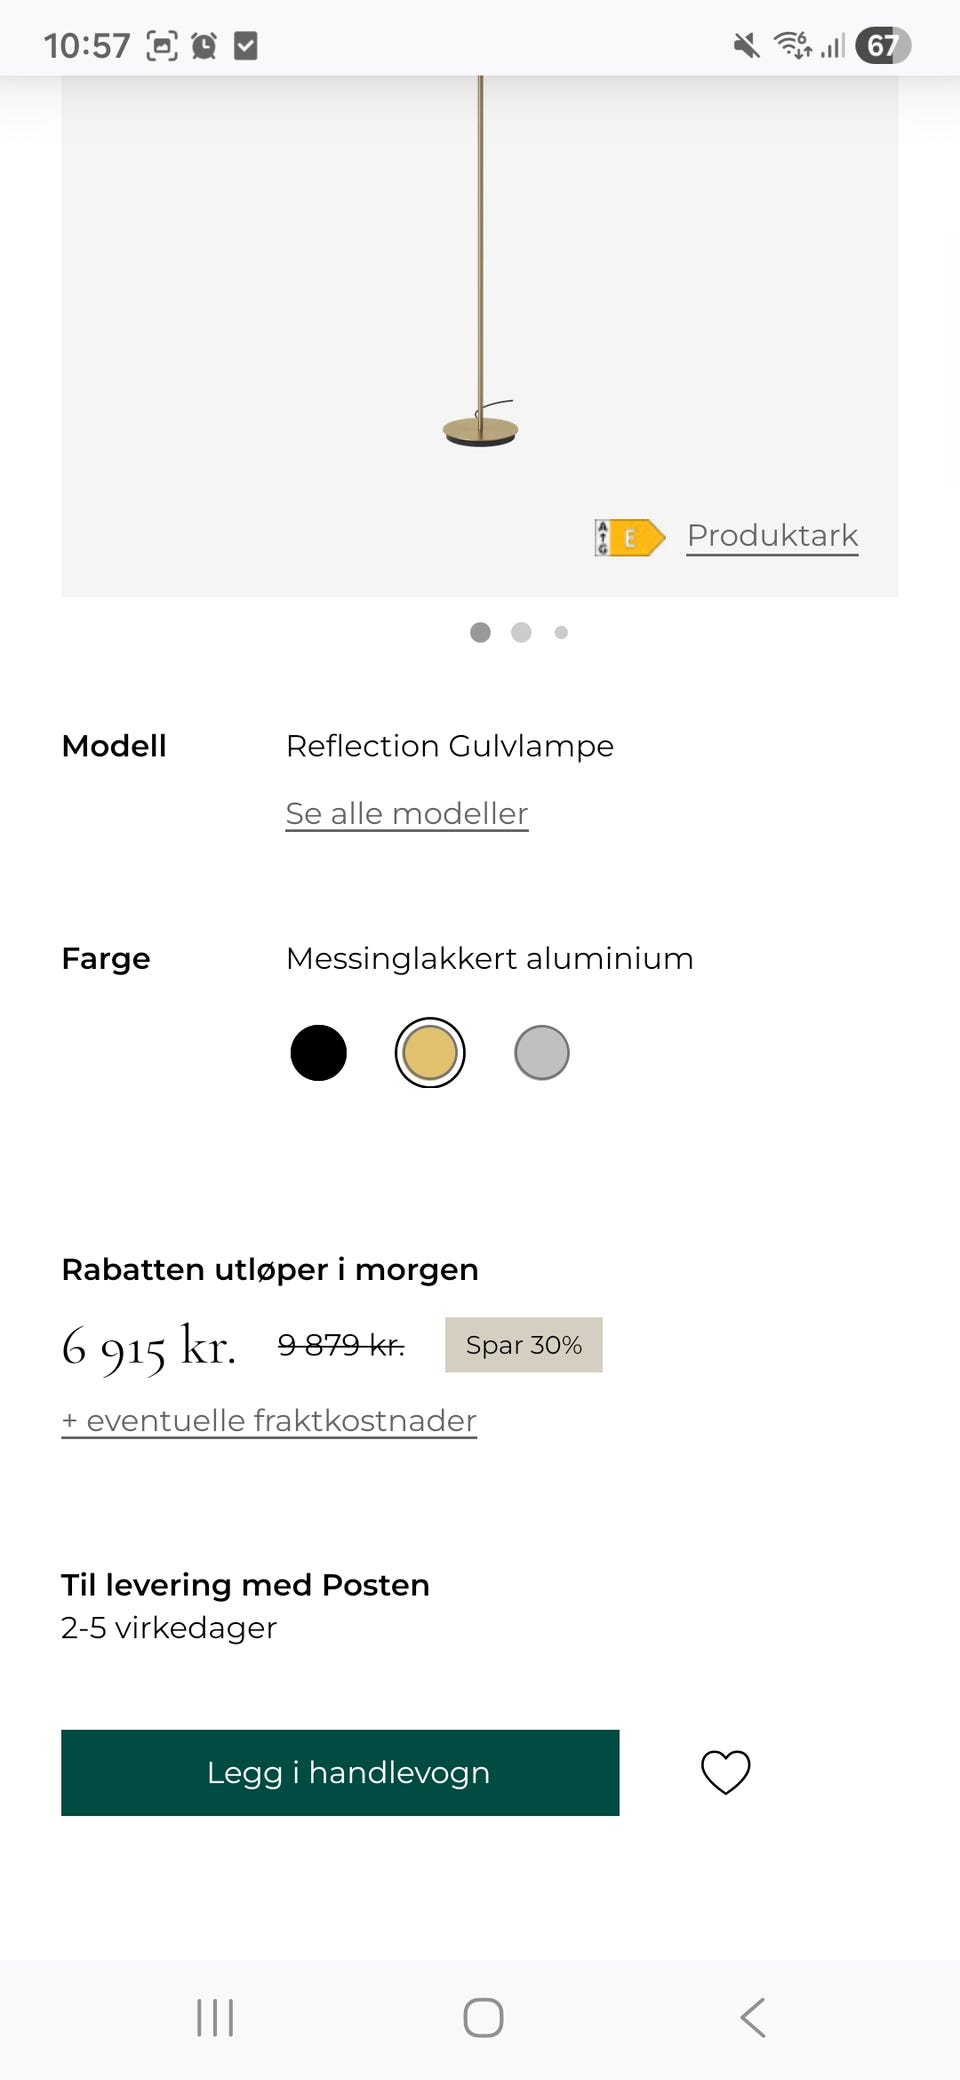Select the brass Messinglakkert aluminium color option
960x2080 pixels.
(429, 1052)
